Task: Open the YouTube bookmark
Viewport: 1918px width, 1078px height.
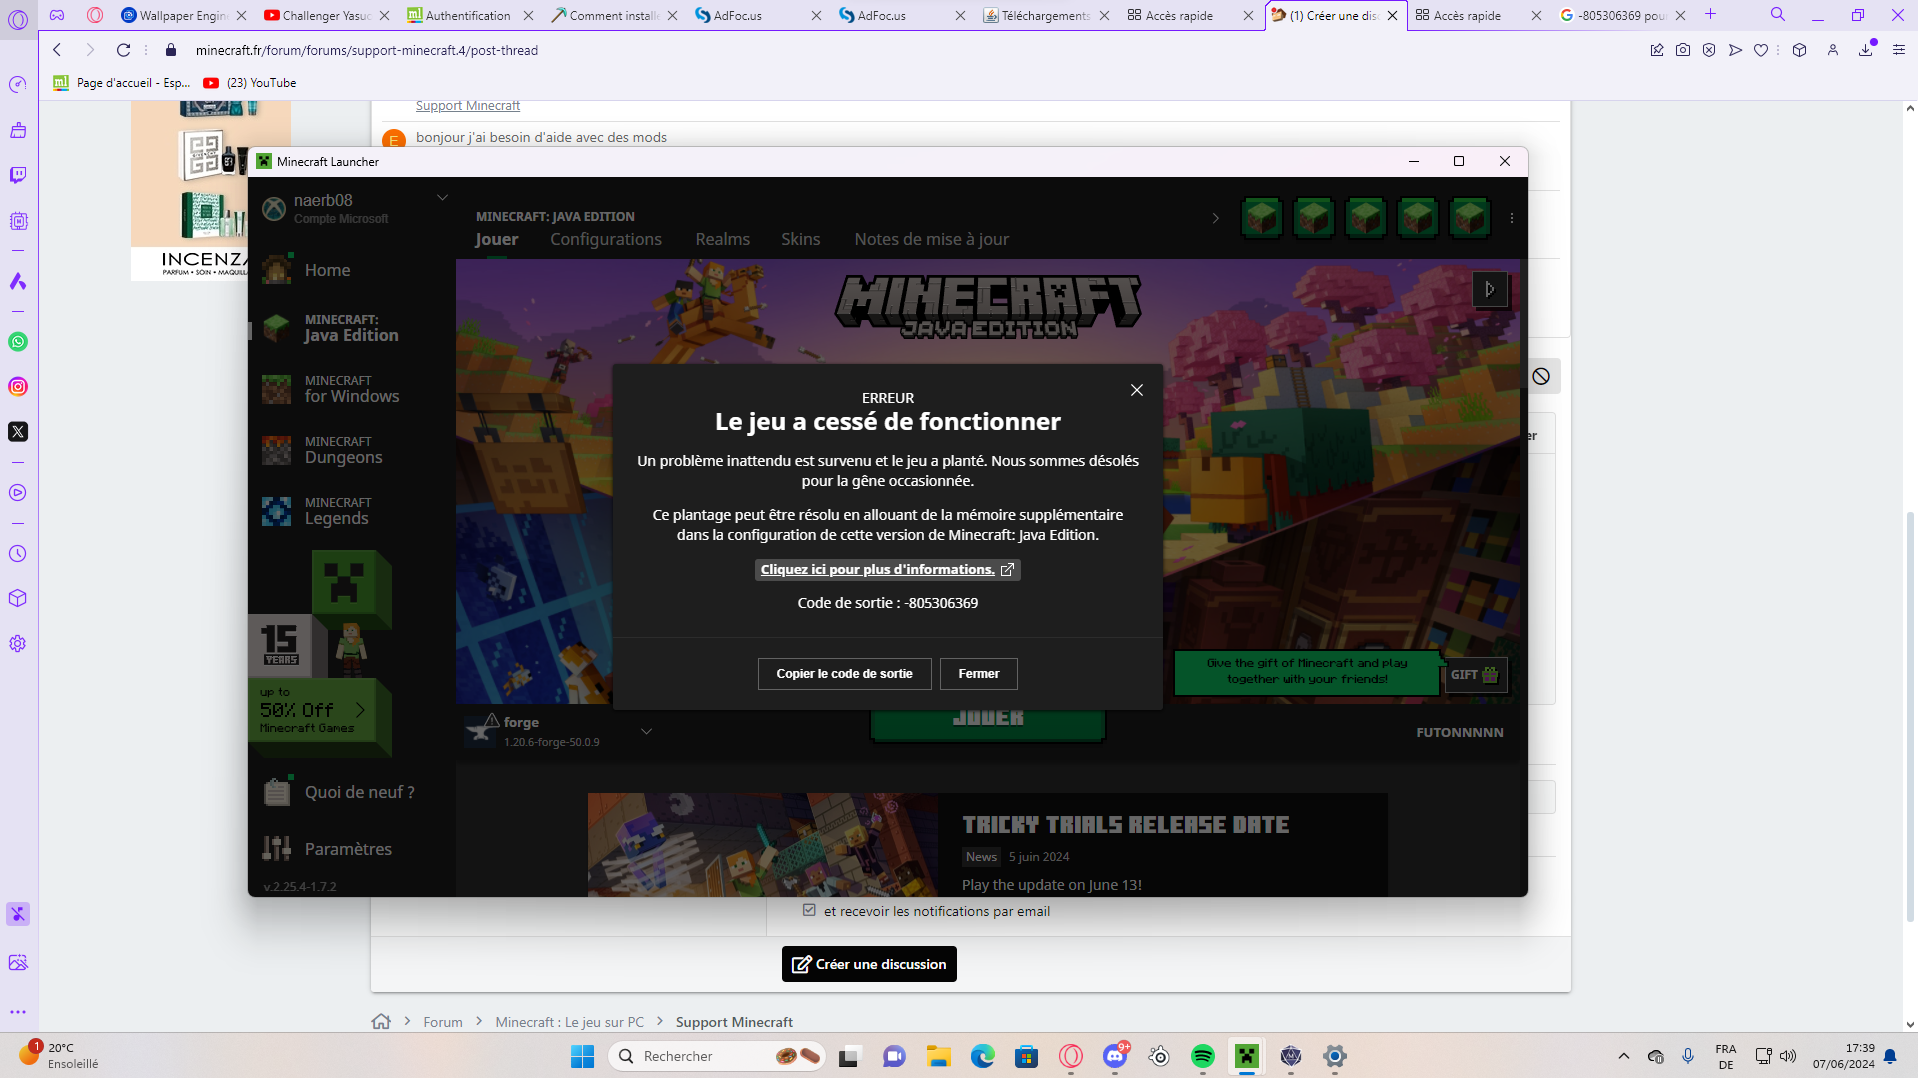Action: pos(250,83)
